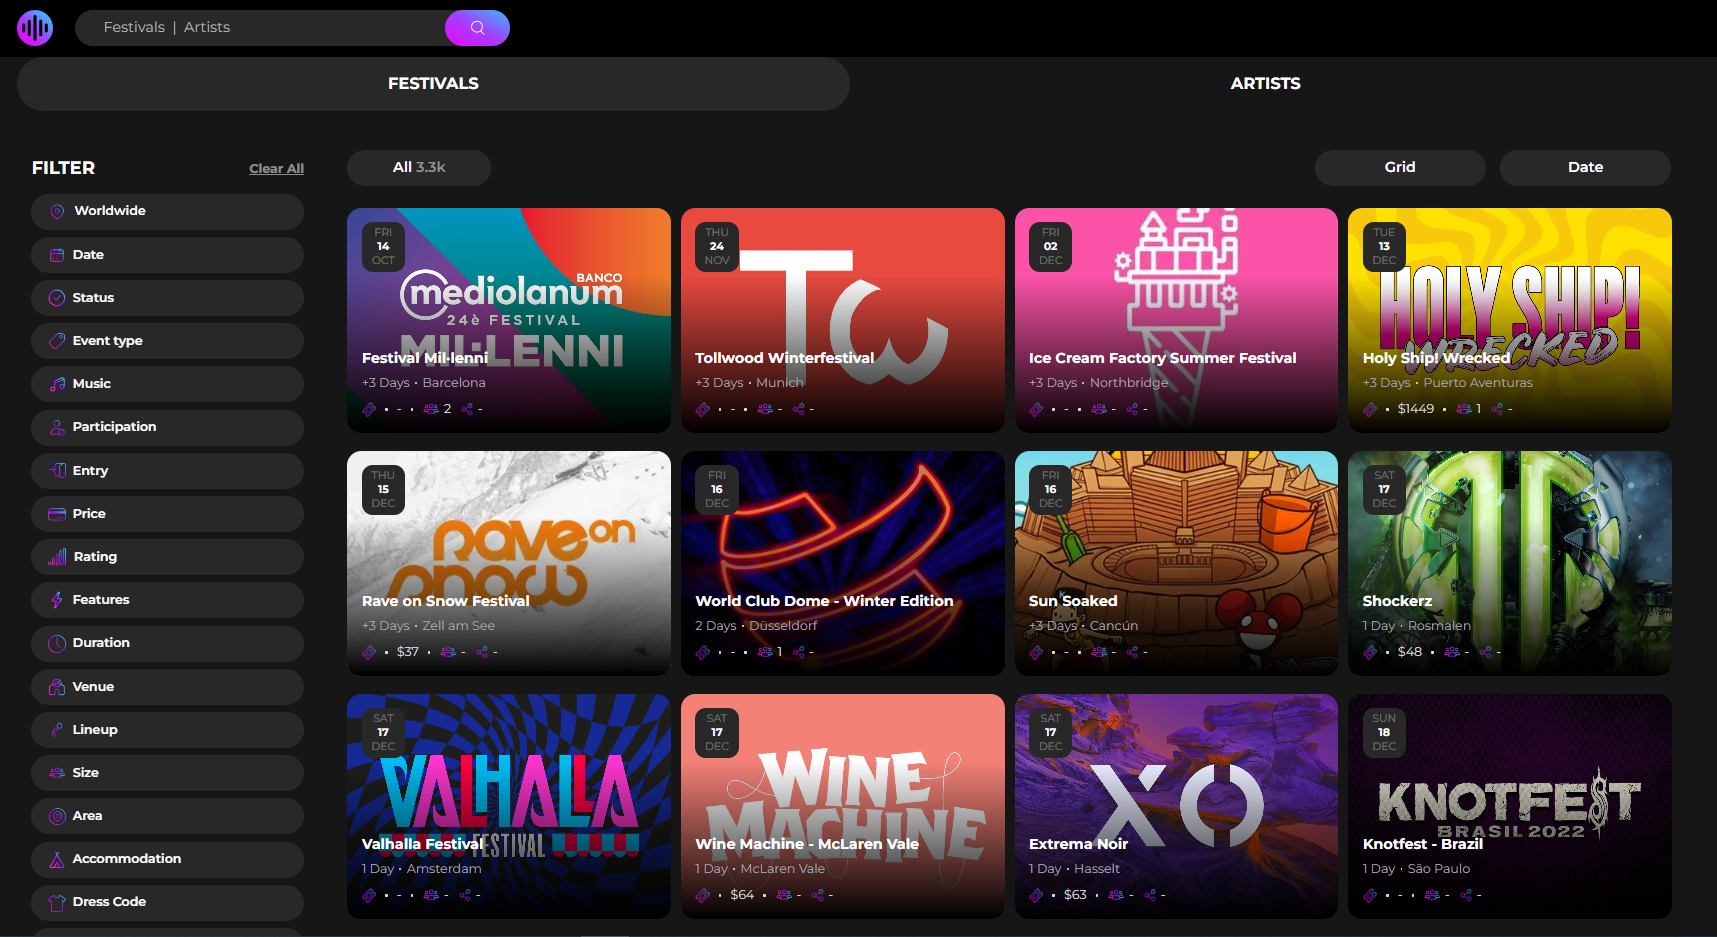This screenshot has width=1717, height=937.
Task: Open the Ice Cream Factory Summer Festival card
Action: [x=1176, y=320]
